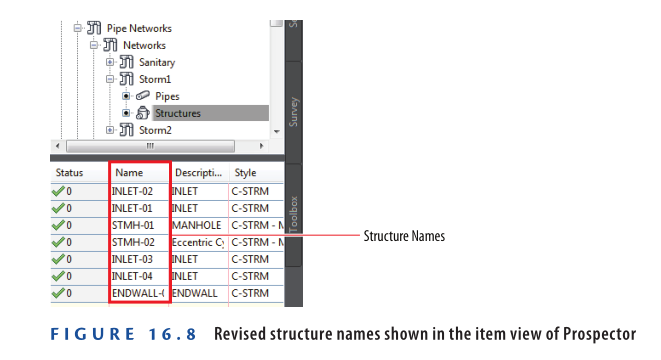Screen dimensions: 661x360
Task: Collapse the Pipe Networks tree node
Action: 78,28
